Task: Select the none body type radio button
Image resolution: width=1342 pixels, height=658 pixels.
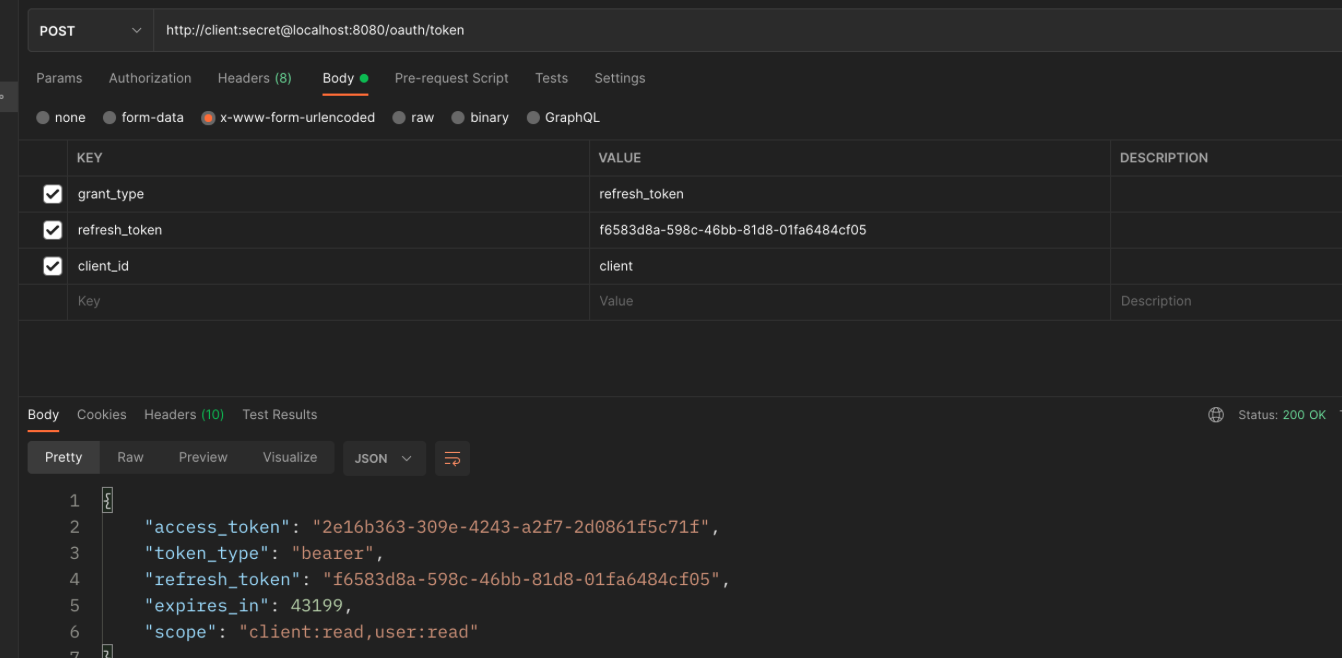Action: pos(43,118)
